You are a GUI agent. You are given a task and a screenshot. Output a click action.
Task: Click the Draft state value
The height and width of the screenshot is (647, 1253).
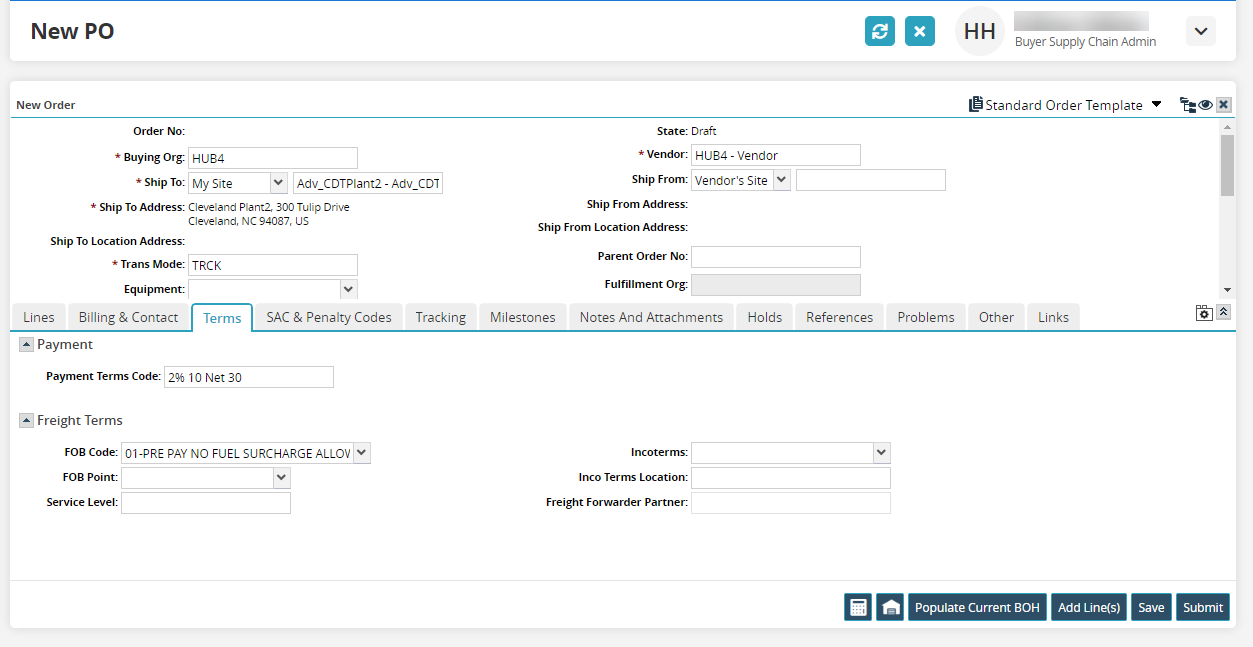(x=704, y=131)
